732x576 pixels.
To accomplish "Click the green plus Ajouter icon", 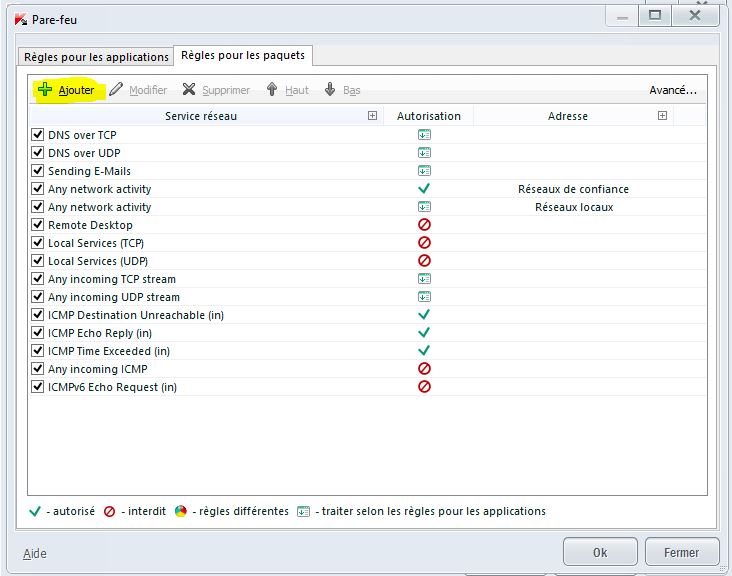I will [44, 90].
